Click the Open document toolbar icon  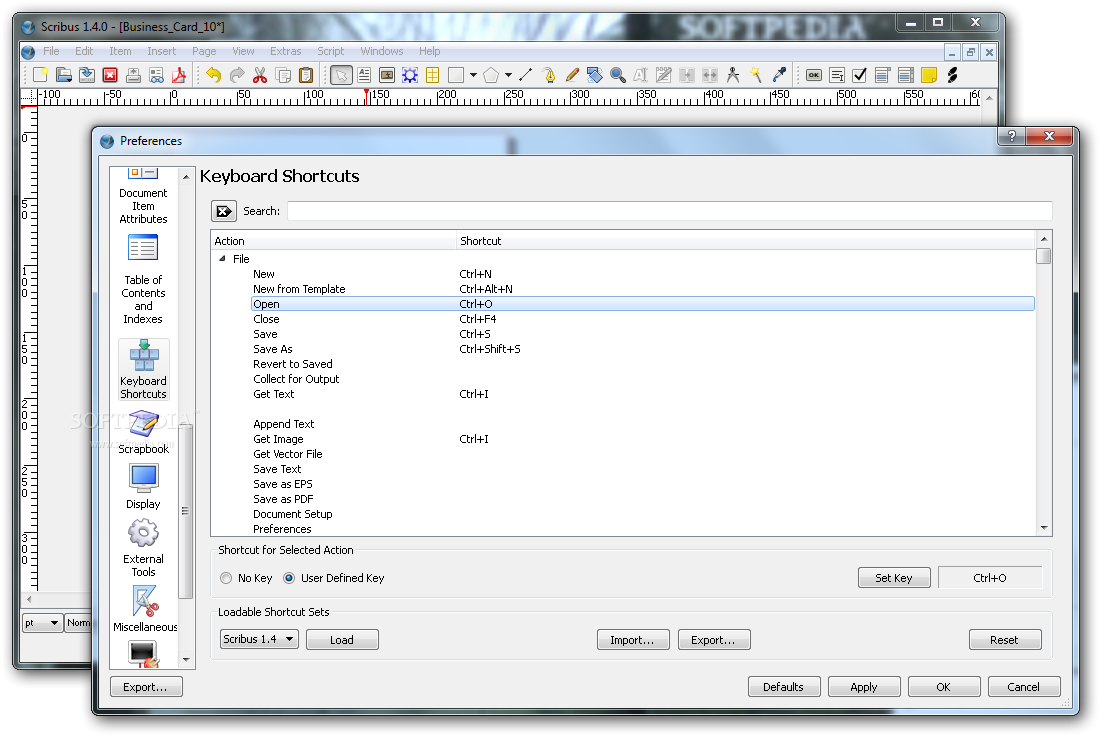64,74
